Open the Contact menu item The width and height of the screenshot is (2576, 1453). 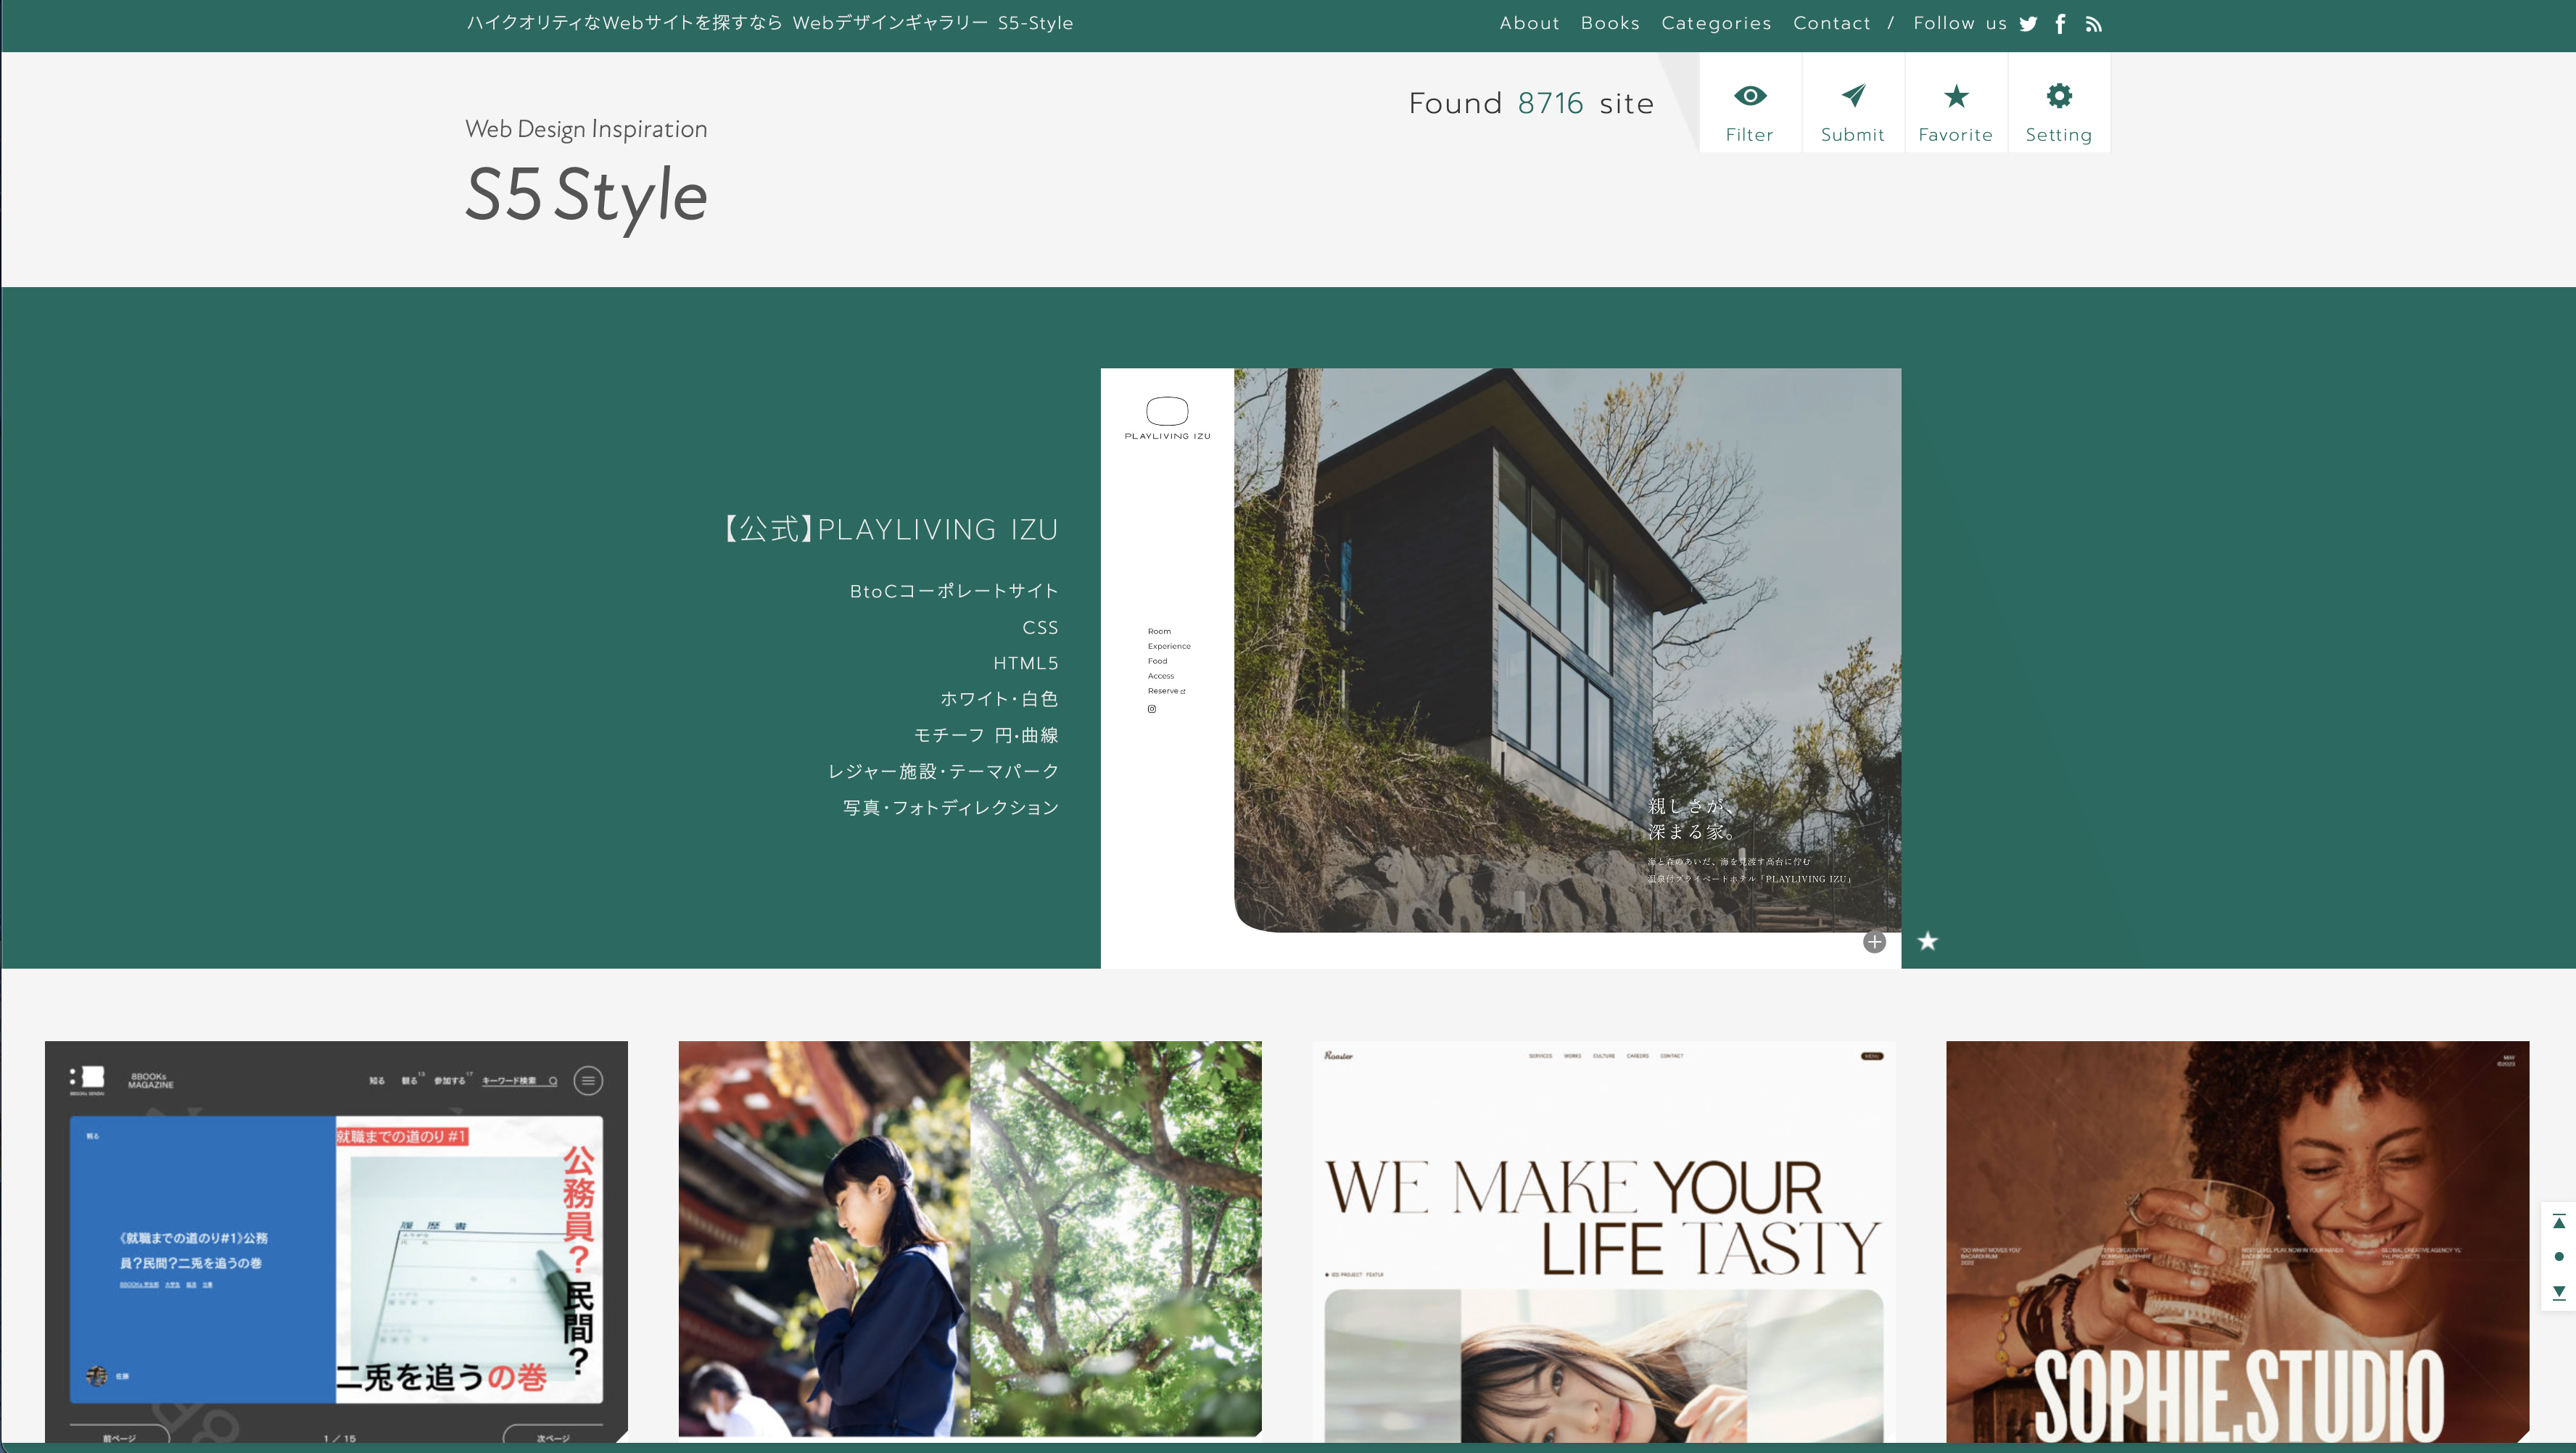tap(1831, 23)
